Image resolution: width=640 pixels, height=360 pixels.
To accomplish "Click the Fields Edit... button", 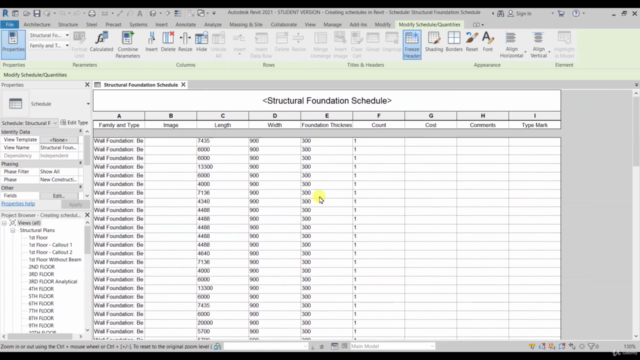I will (x=59, y=196).
